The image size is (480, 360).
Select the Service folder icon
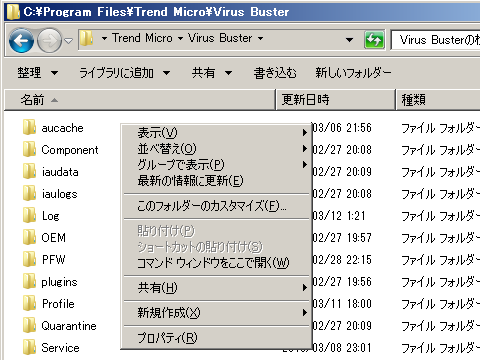pos(29,347)
